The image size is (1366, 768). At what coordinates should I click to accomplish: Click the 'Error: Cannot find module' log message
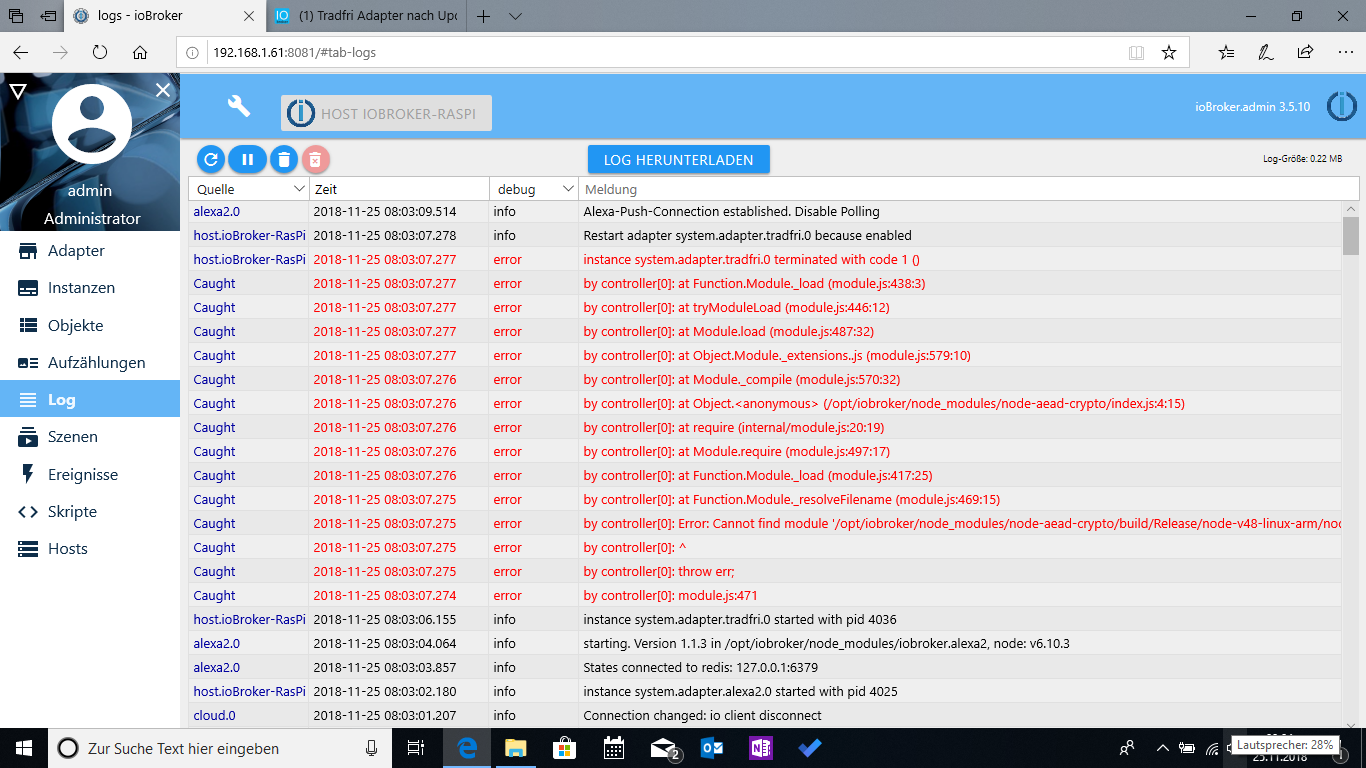coord(961,524)
